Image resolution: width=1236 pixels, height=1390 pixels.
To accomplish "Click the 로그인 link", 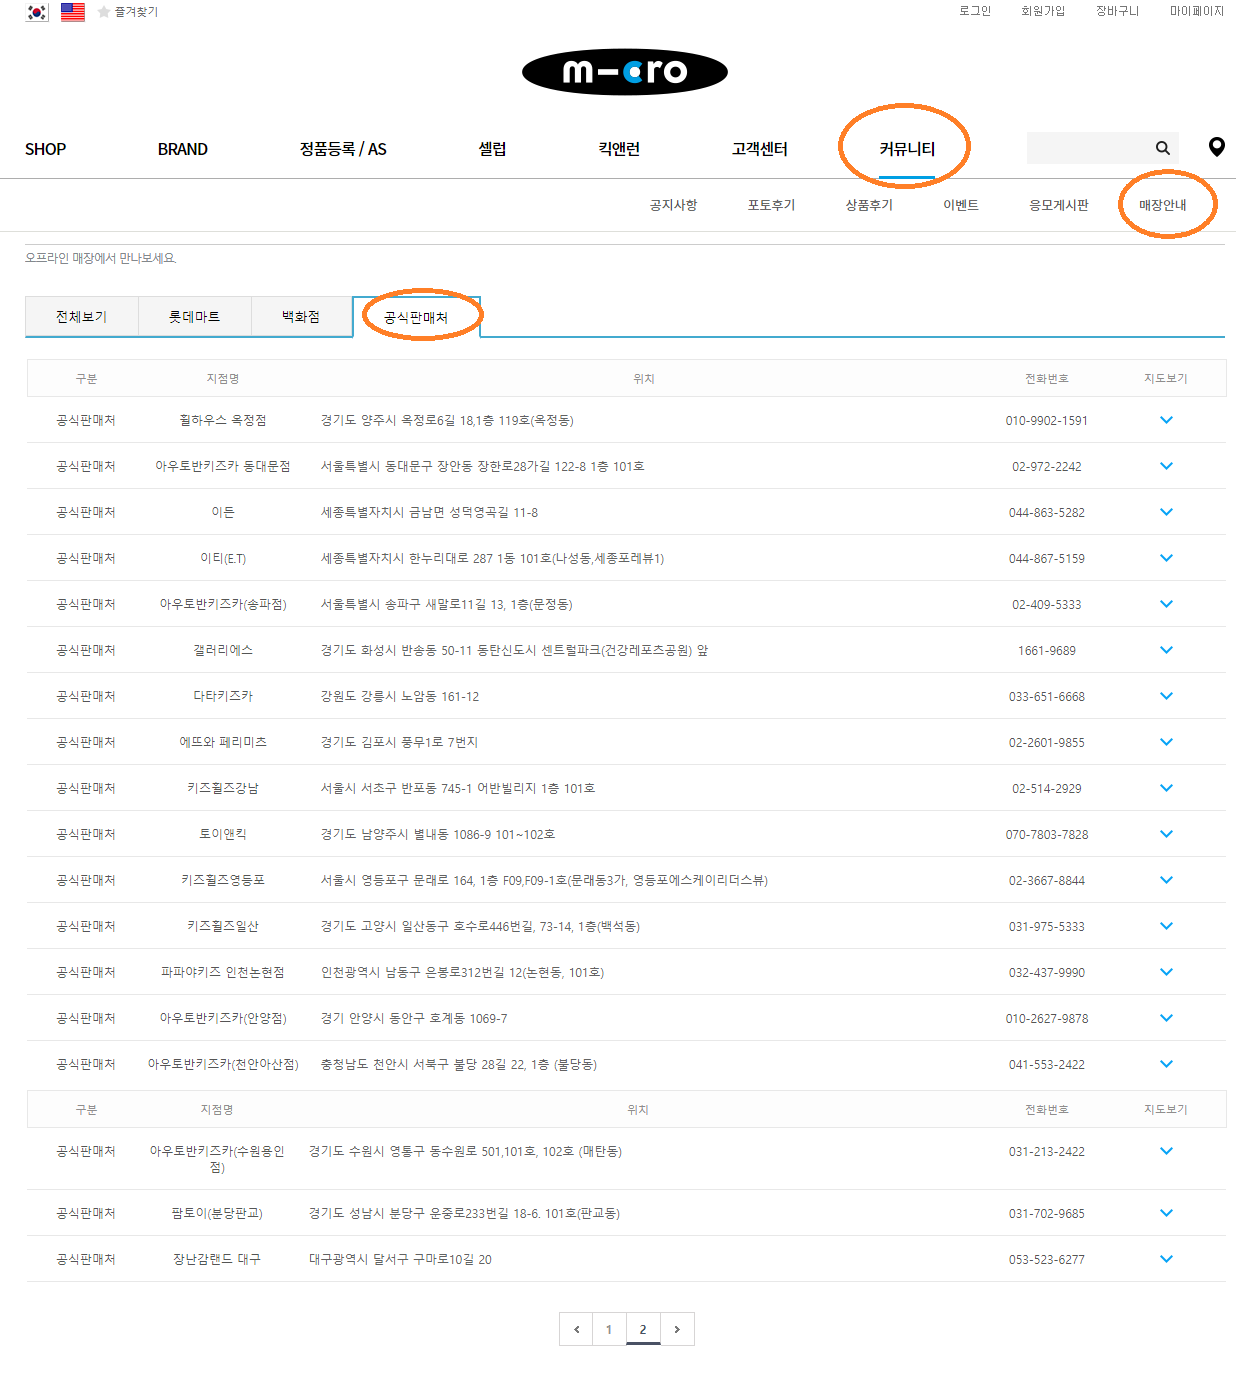I will 975,11.
